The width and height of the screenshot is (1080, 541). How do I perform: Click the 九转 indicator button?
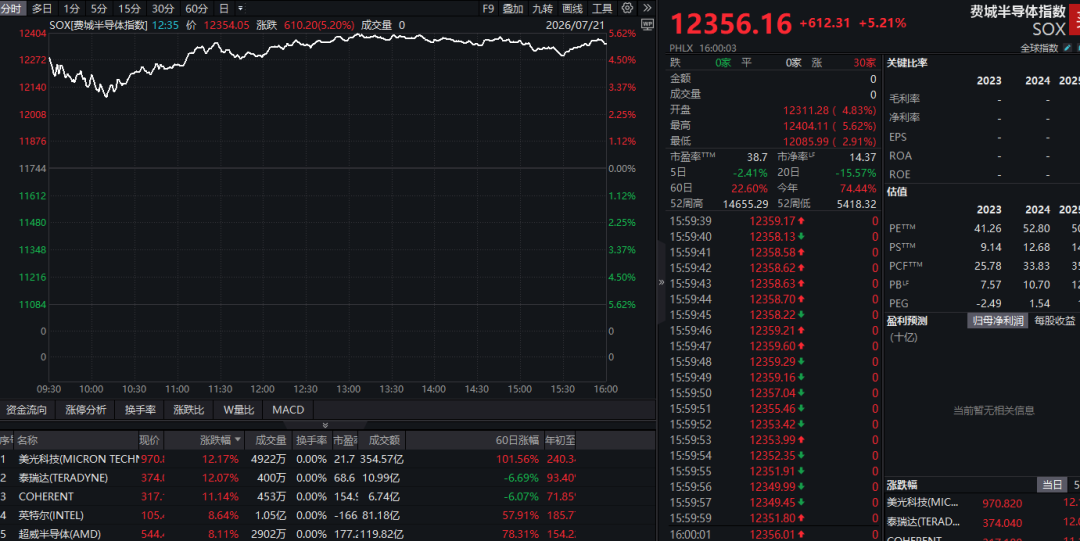(543, 8)
